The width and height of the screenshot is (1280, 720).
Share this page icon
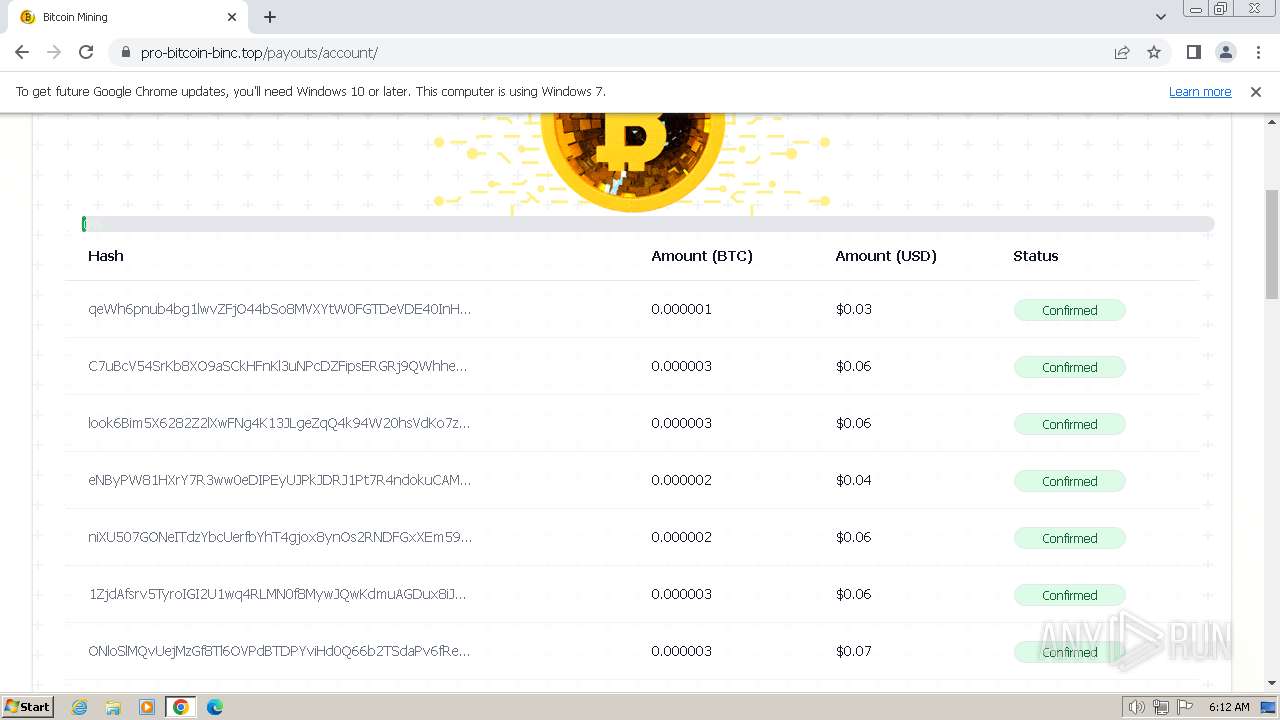[1122, 52]
